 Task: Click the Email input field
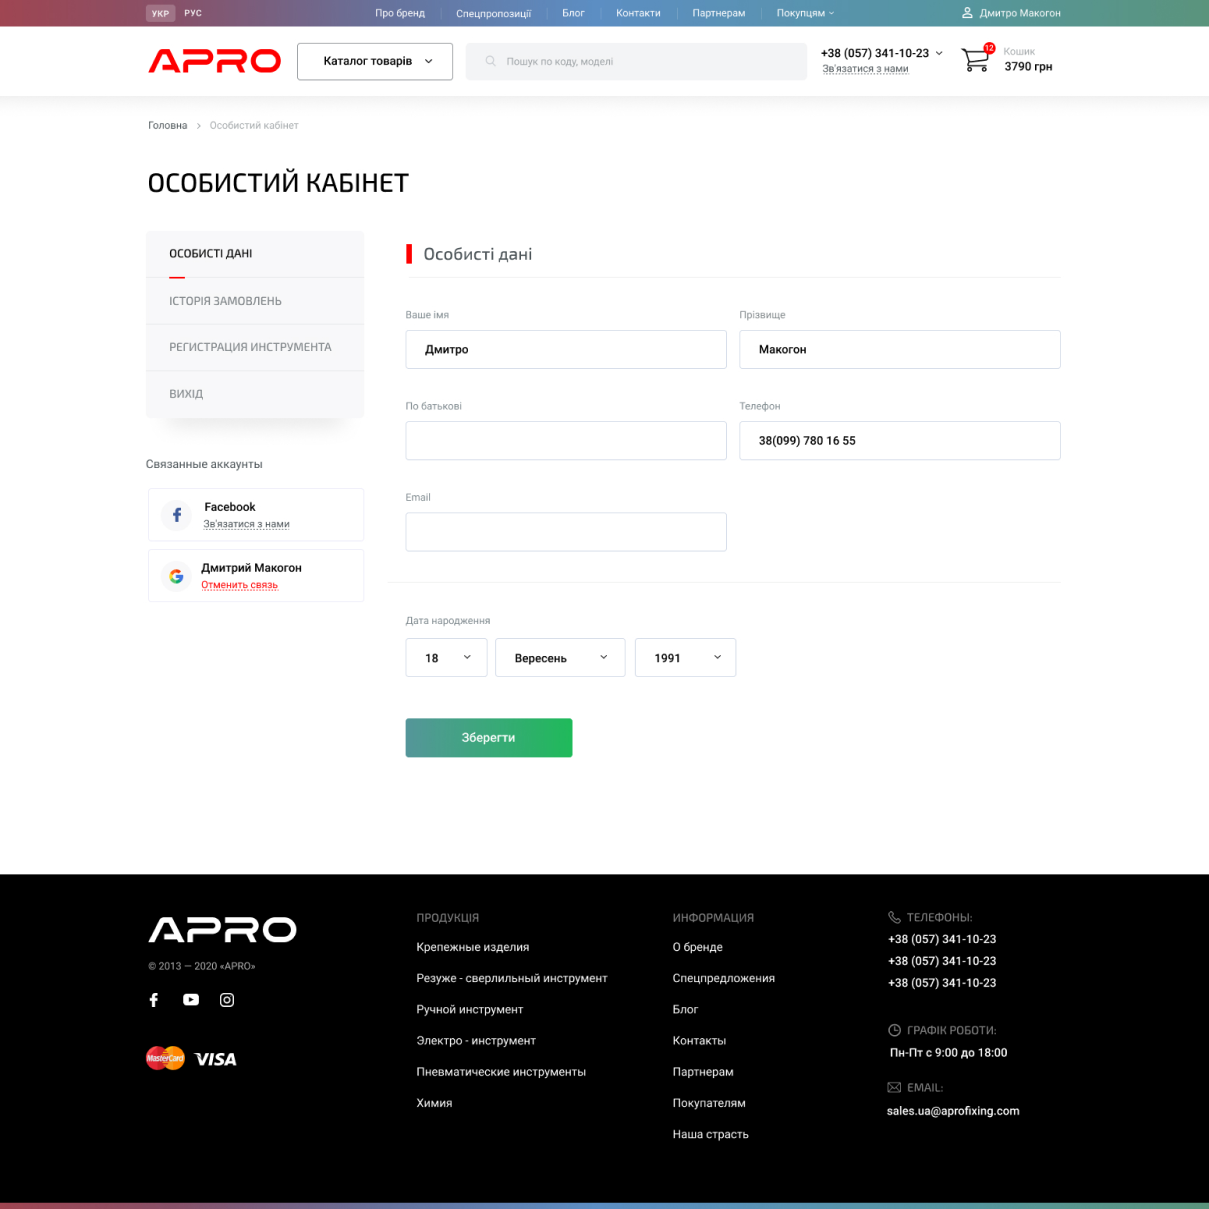point(566,532)
